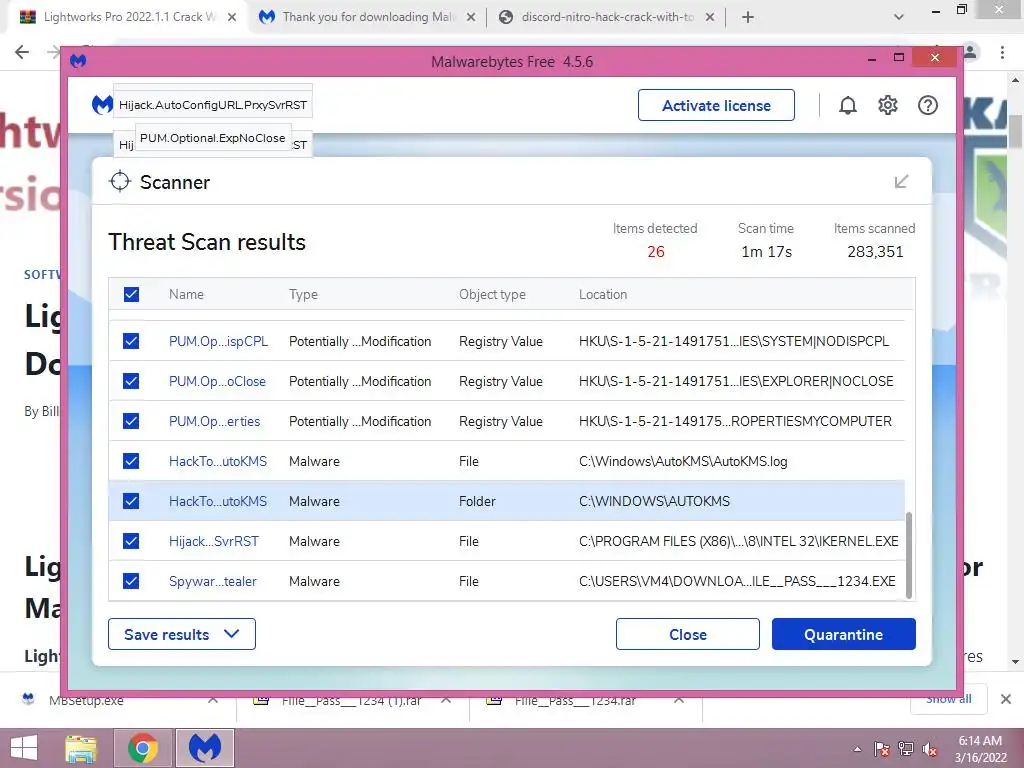Click the Scan time value 1m 17s
This screenshot has width=1024, height=768.
click(766, 251)
